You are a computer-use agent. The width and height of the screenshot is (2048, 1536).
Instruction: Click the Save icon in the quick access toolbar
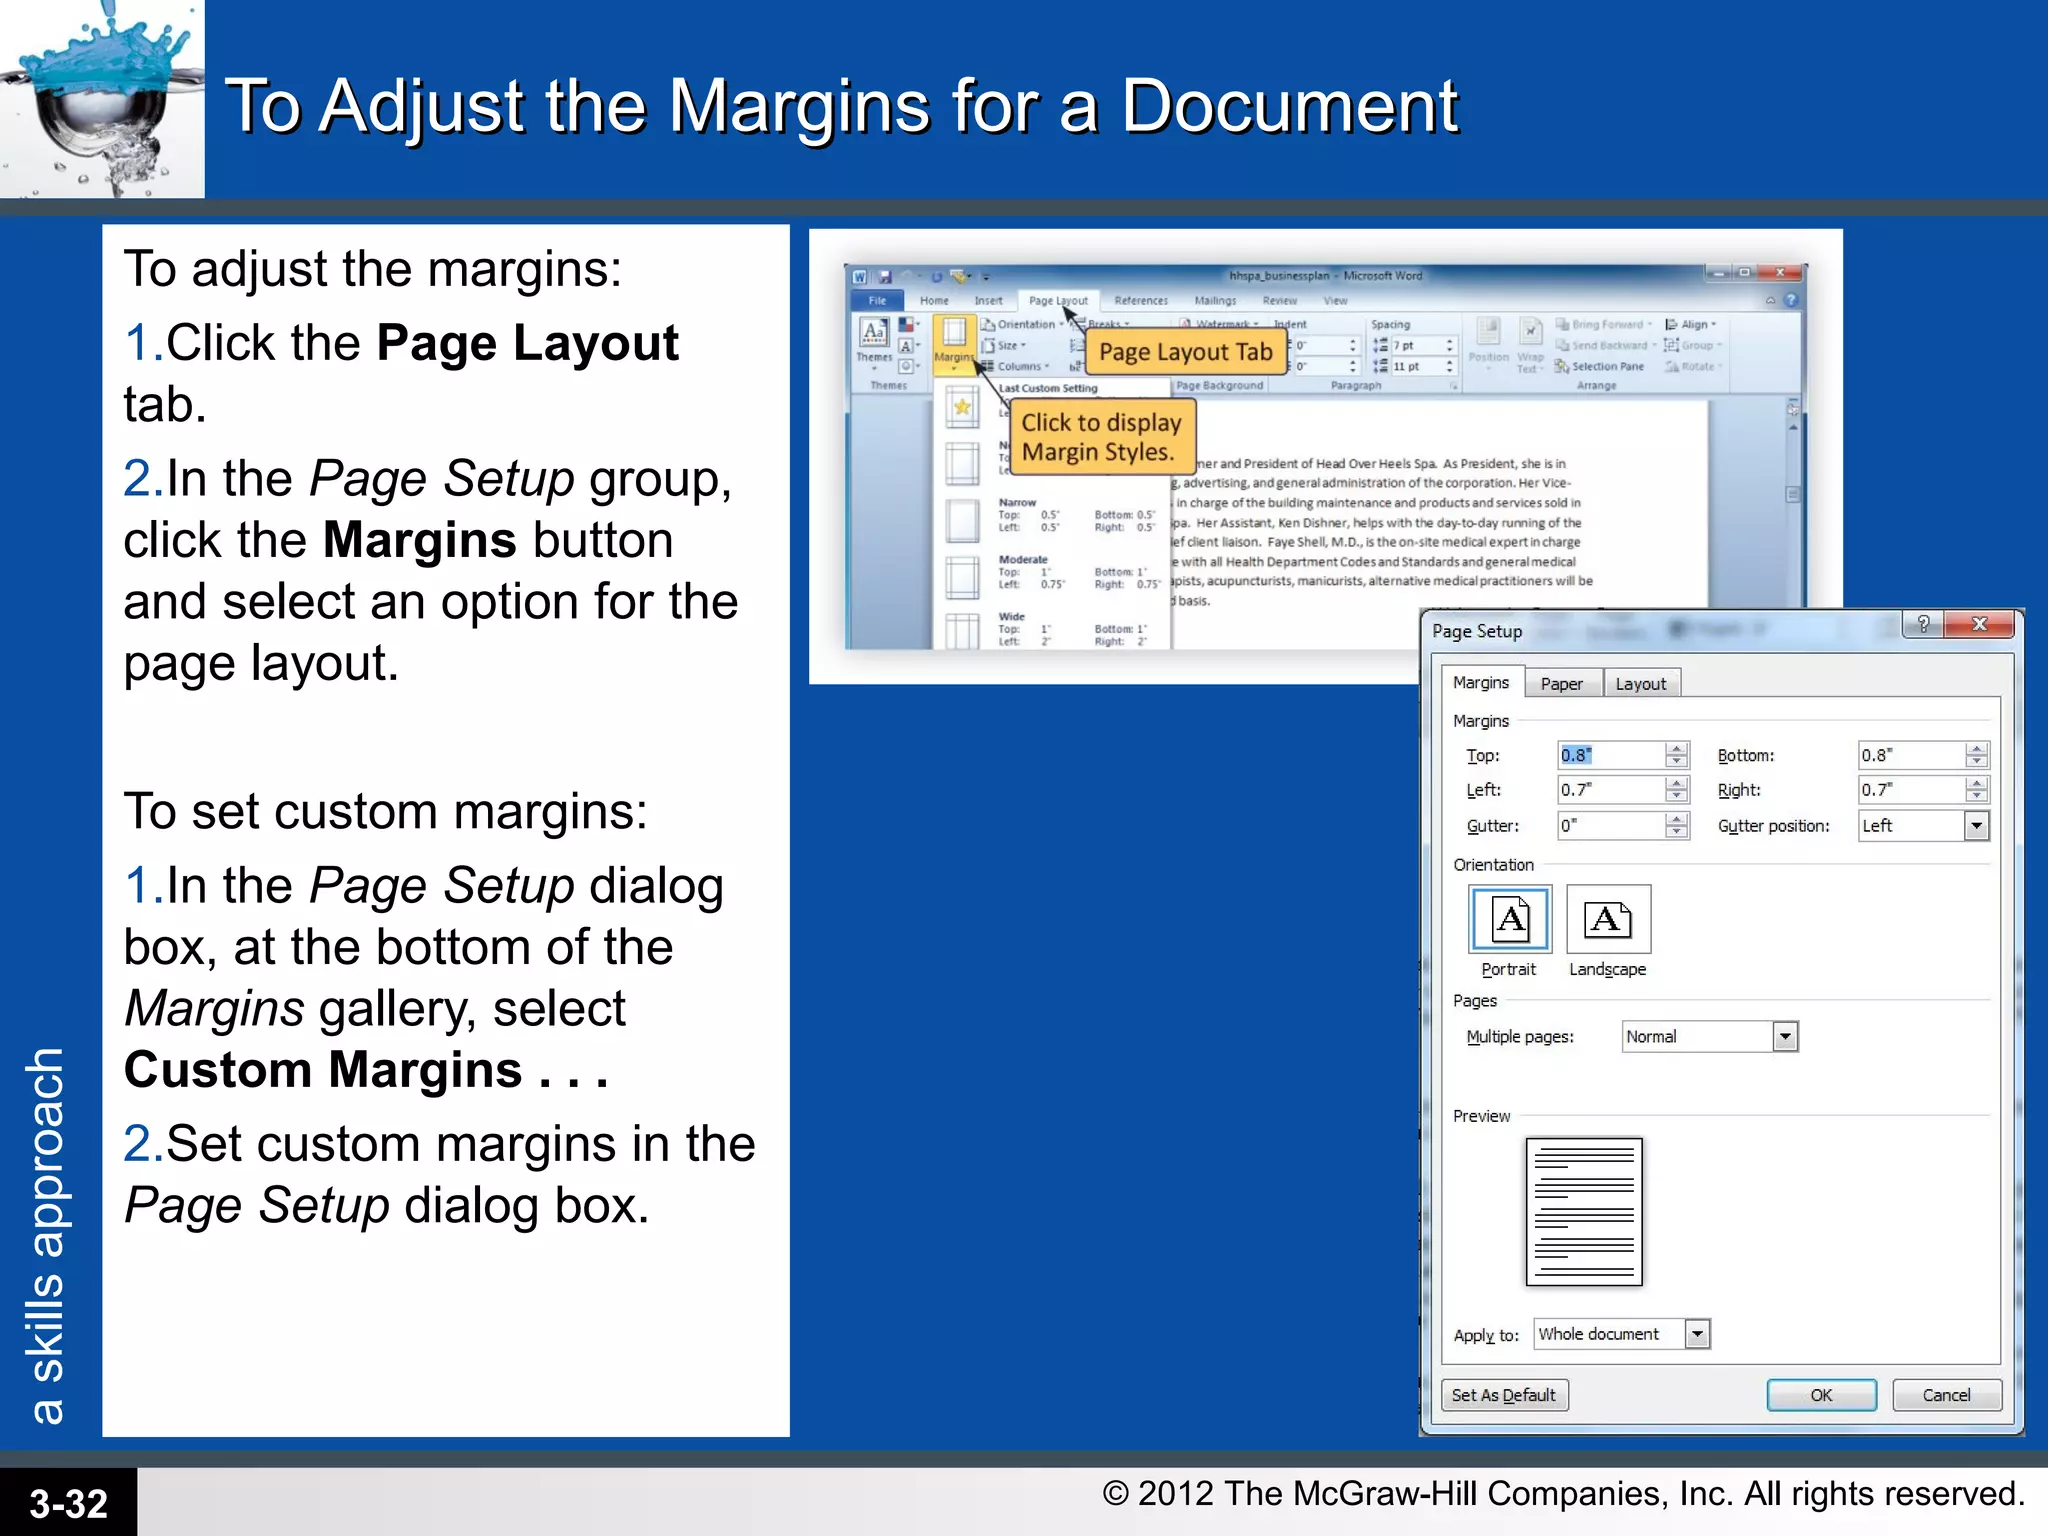tap(885, 277)
